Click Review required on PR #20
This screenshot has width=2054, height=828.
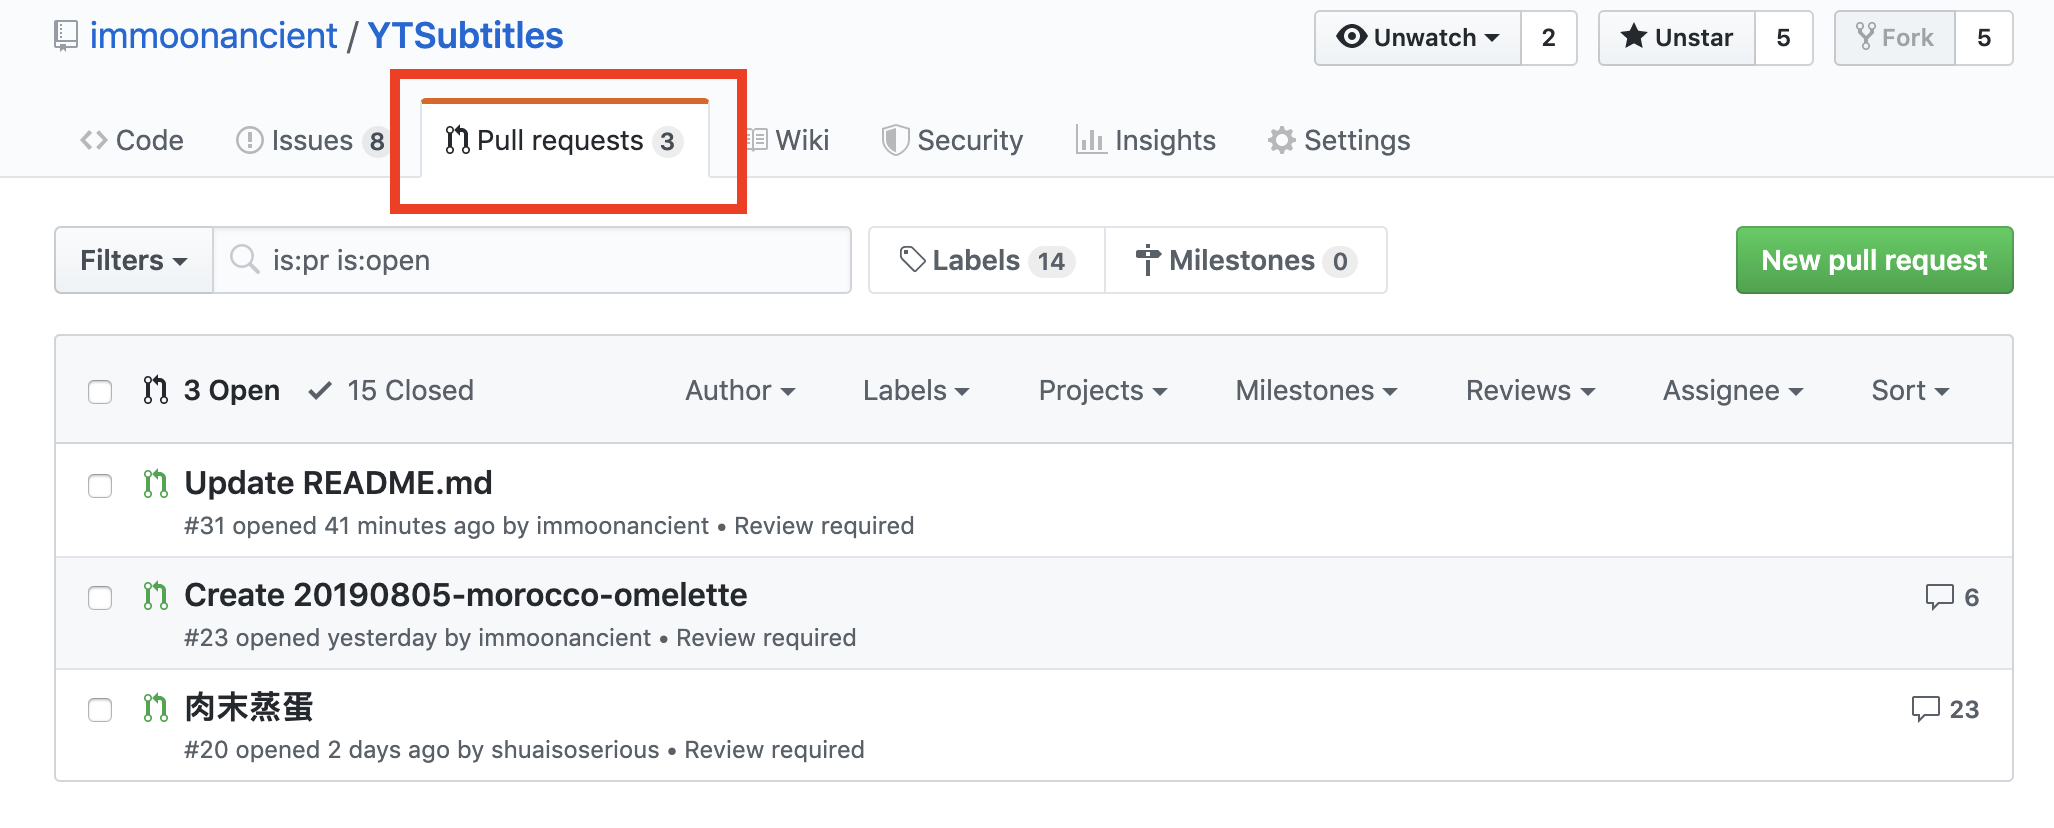tap(774, 750)
